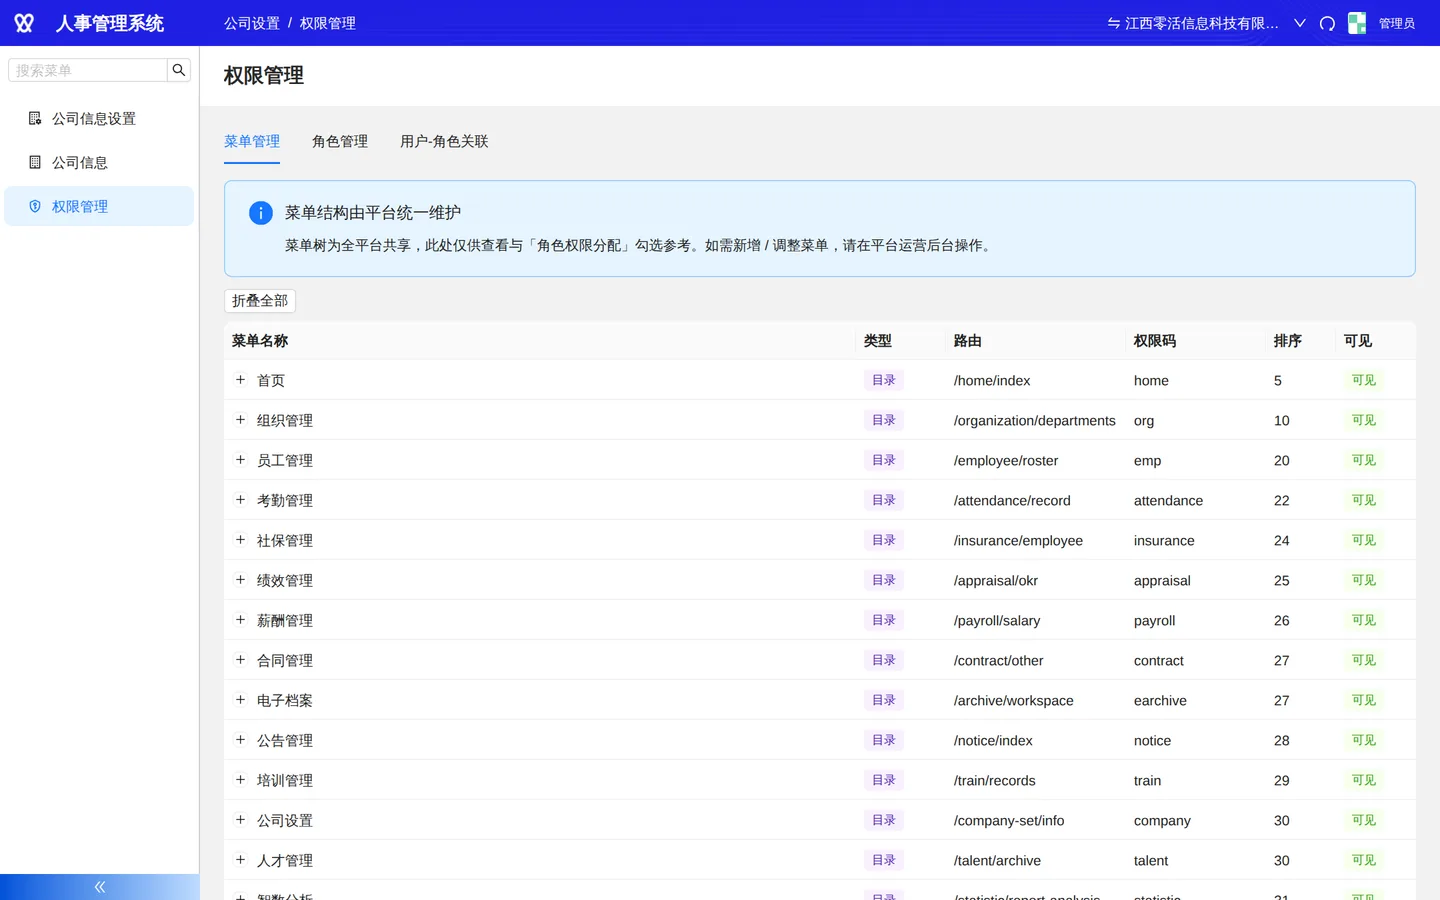The image size is (1440, 900).
Task: Open 公司信息设置 from the sidebar
Action: (x=99, y=118)
